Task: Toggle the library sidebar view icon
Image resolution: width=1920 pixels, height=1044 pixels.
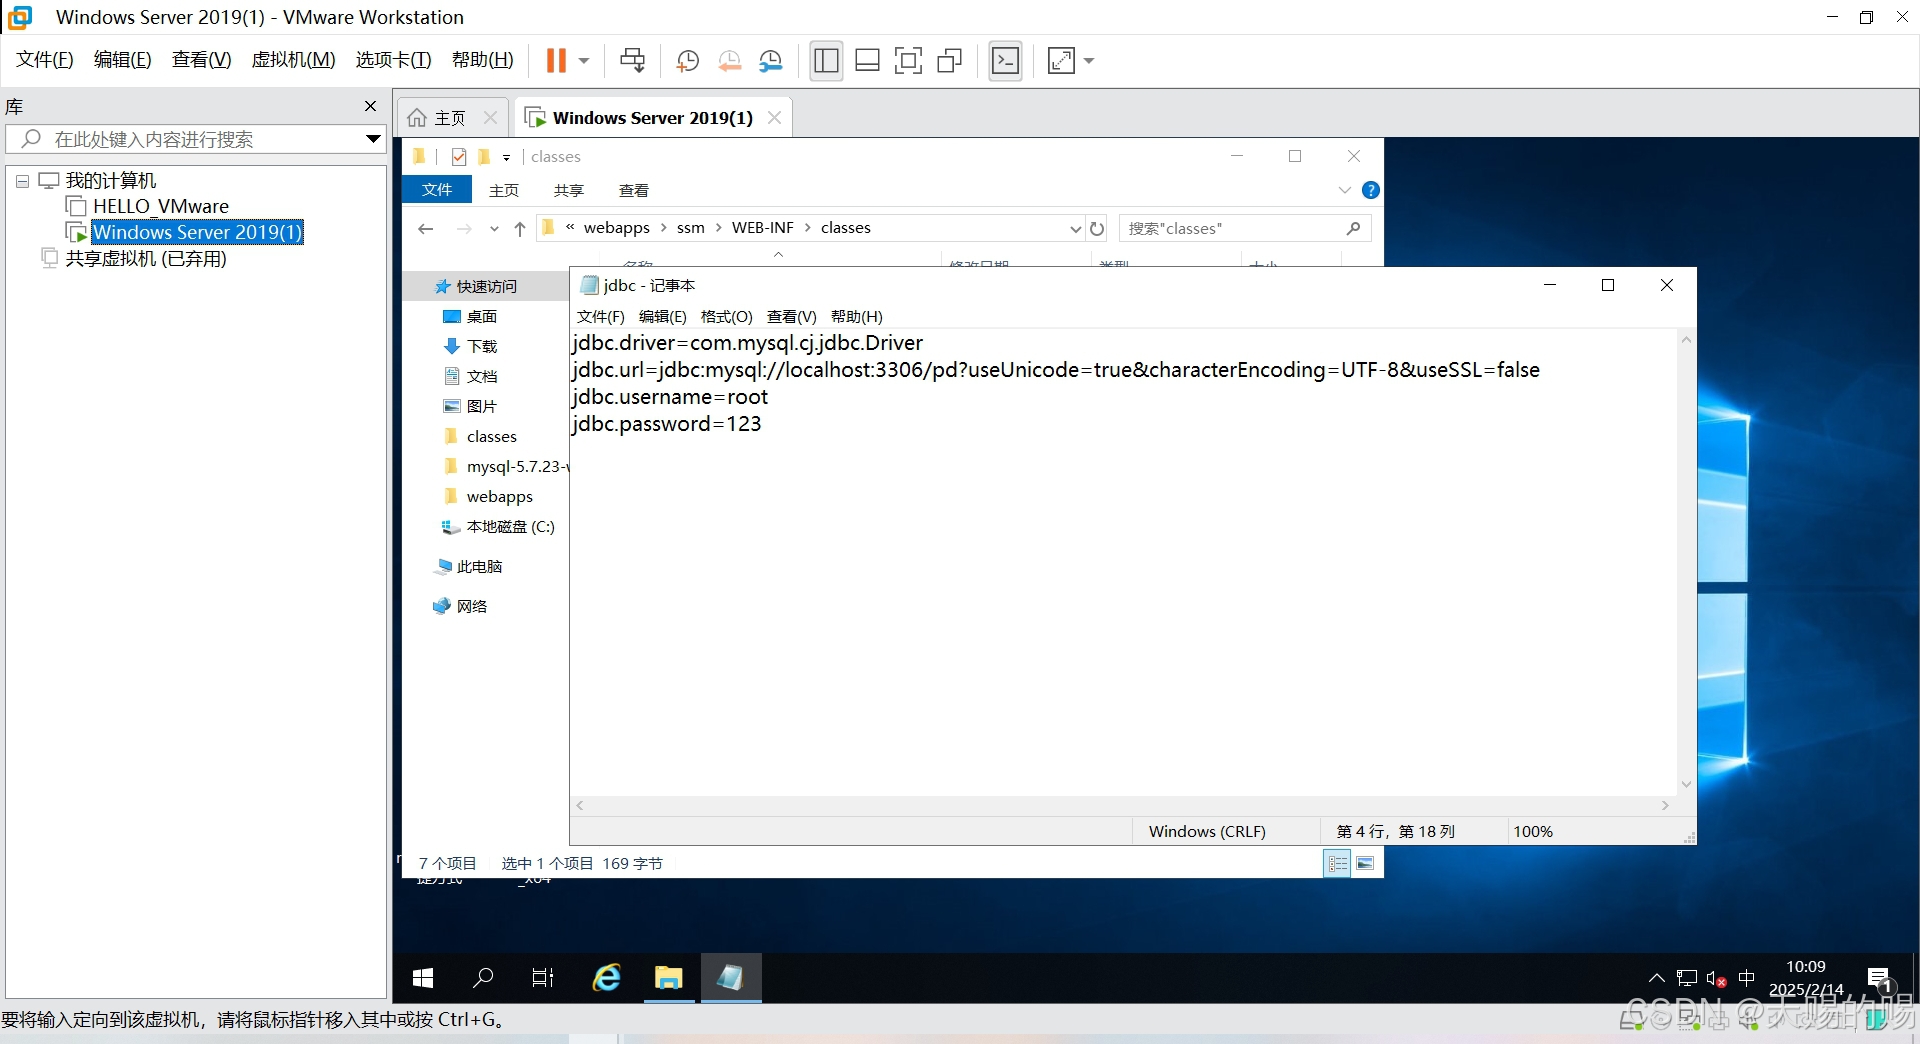Action: coord(826,61)
